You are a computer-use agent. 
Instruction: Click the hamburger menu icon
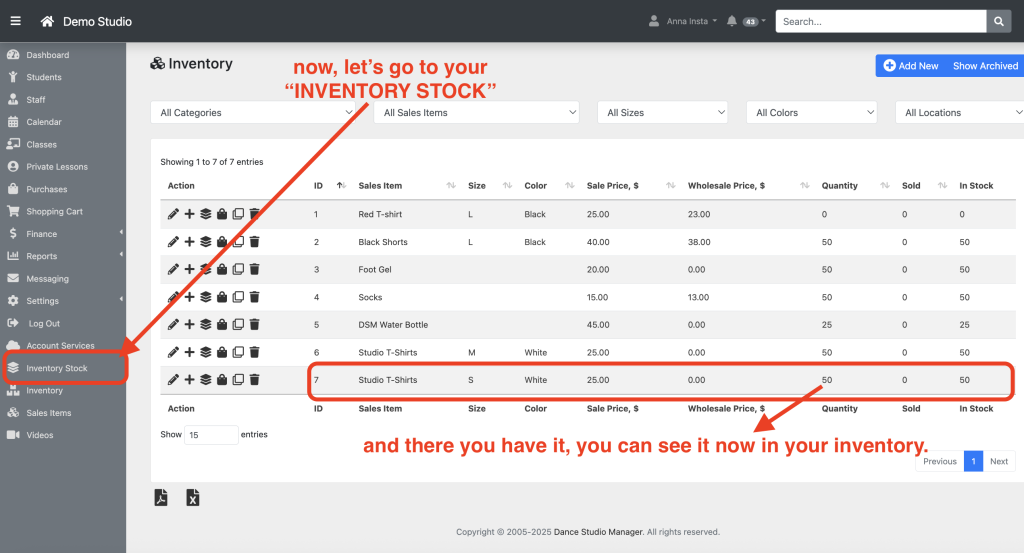[x=16, y=21]
